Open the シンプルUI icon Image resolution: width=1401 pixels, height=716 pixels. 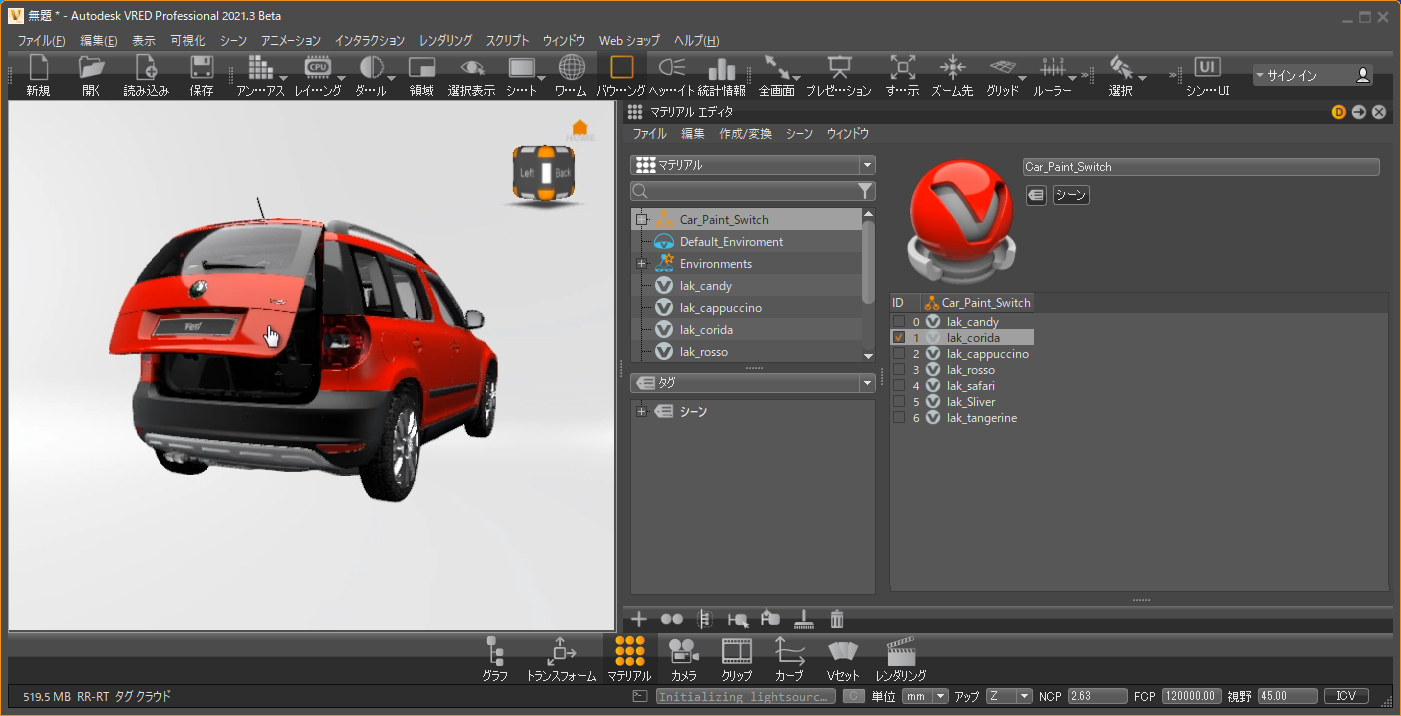tap(1208, 68)
